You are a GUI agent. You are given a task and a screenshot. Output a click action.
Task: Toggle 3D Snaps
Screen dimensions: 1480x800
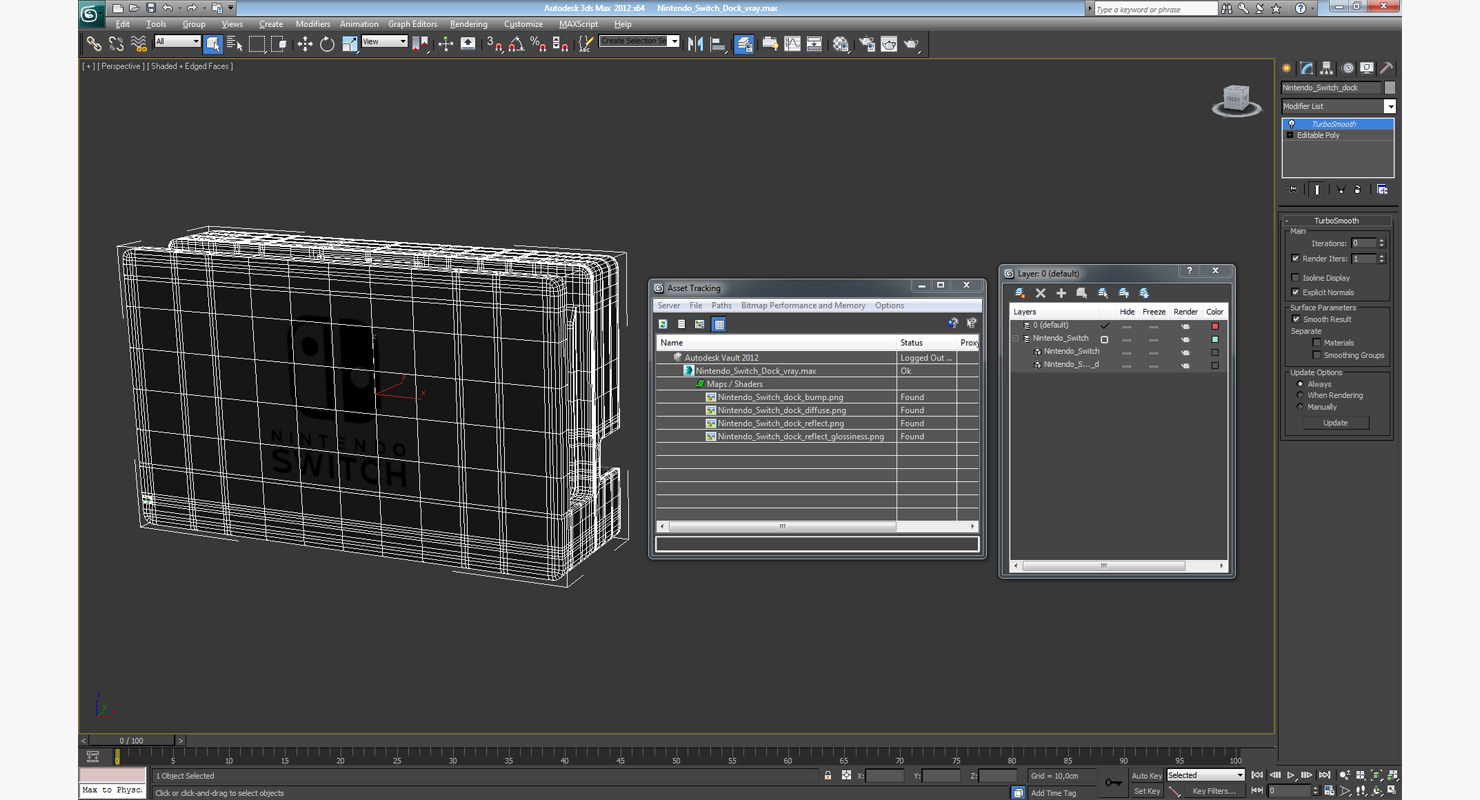[x=494, y=44]
